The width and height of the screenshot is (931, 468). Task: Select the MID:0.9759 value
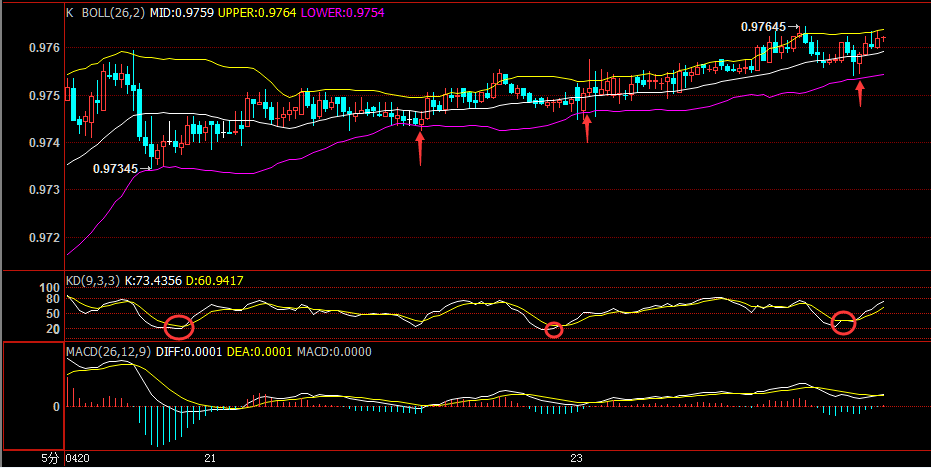pos(182,12)
